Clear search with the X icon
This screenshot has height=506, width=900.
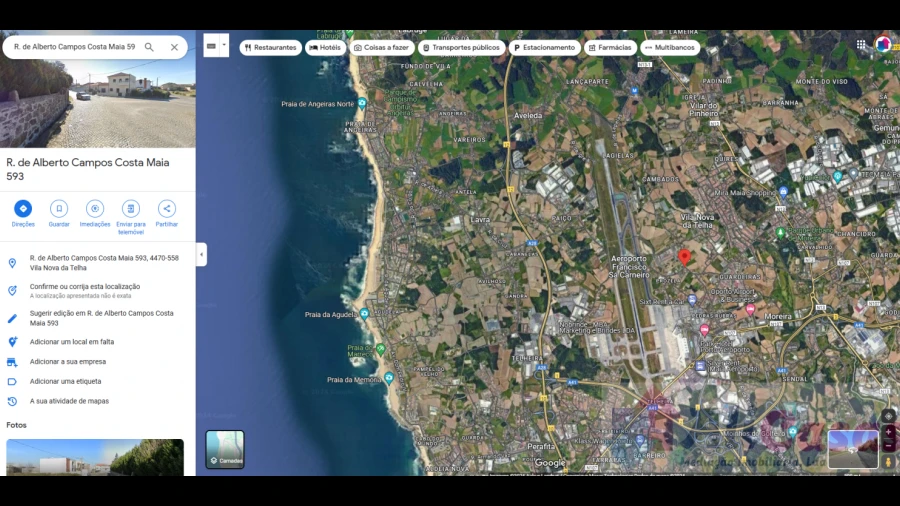(x=174, y=47)
